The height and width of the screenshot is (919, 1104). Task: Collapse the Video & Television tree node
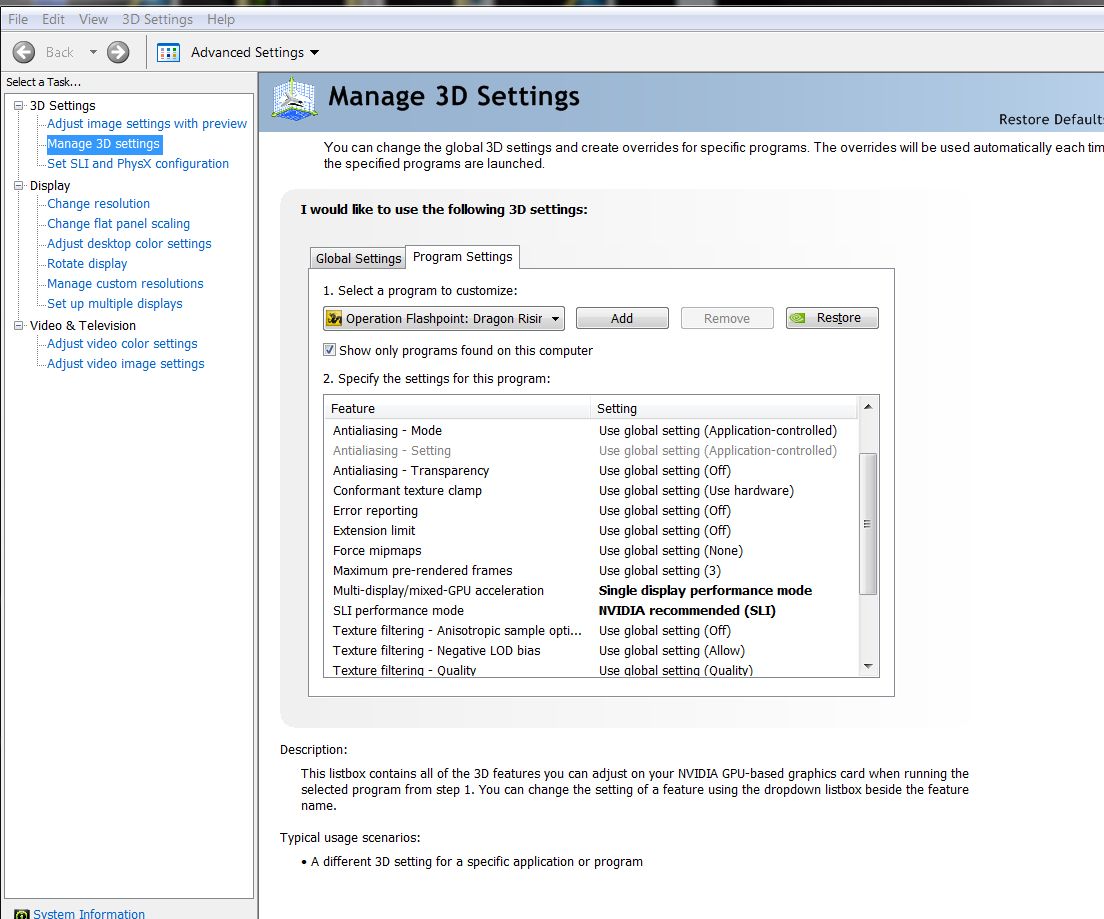coord(19,325)
